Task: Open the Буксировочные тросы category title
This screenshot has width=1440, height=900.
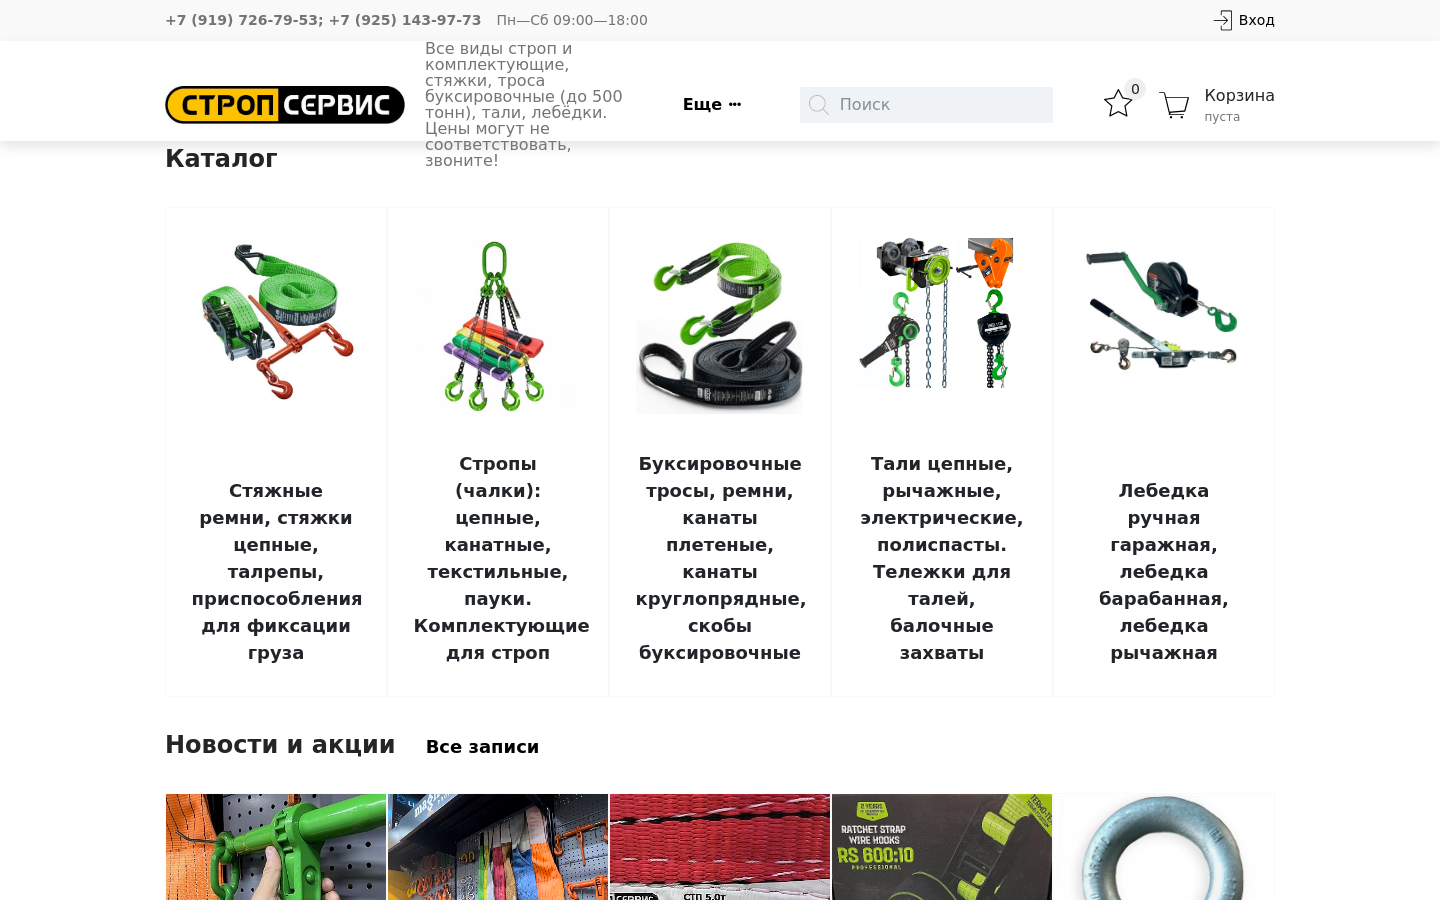Action: 720,558
